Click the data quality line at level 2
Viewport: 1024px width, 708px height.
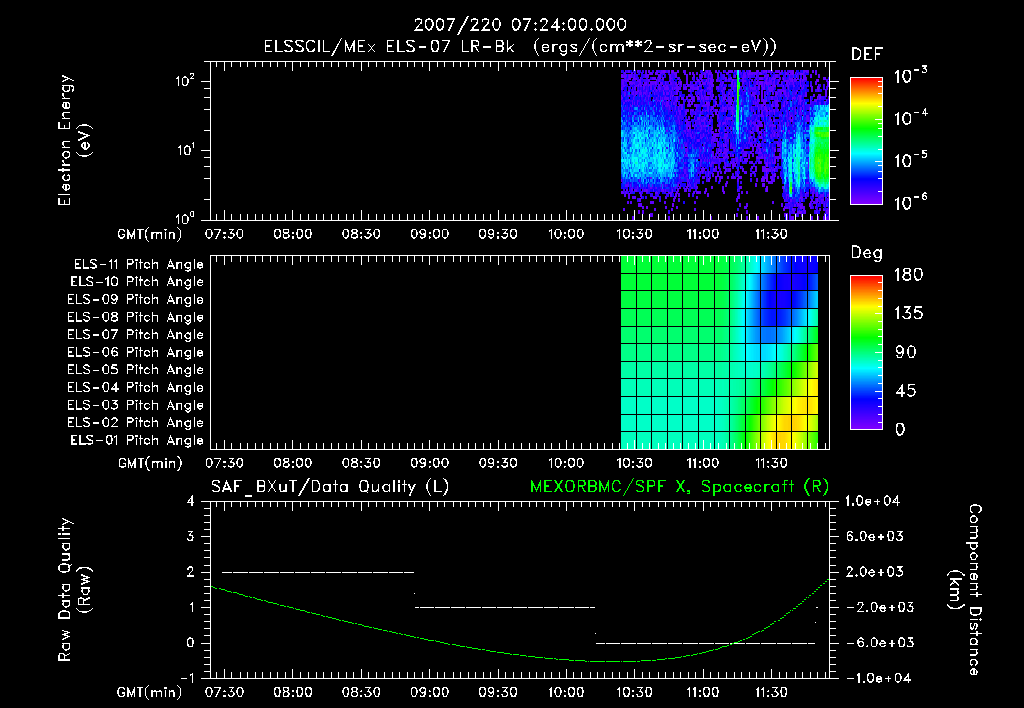click(318, 572)
